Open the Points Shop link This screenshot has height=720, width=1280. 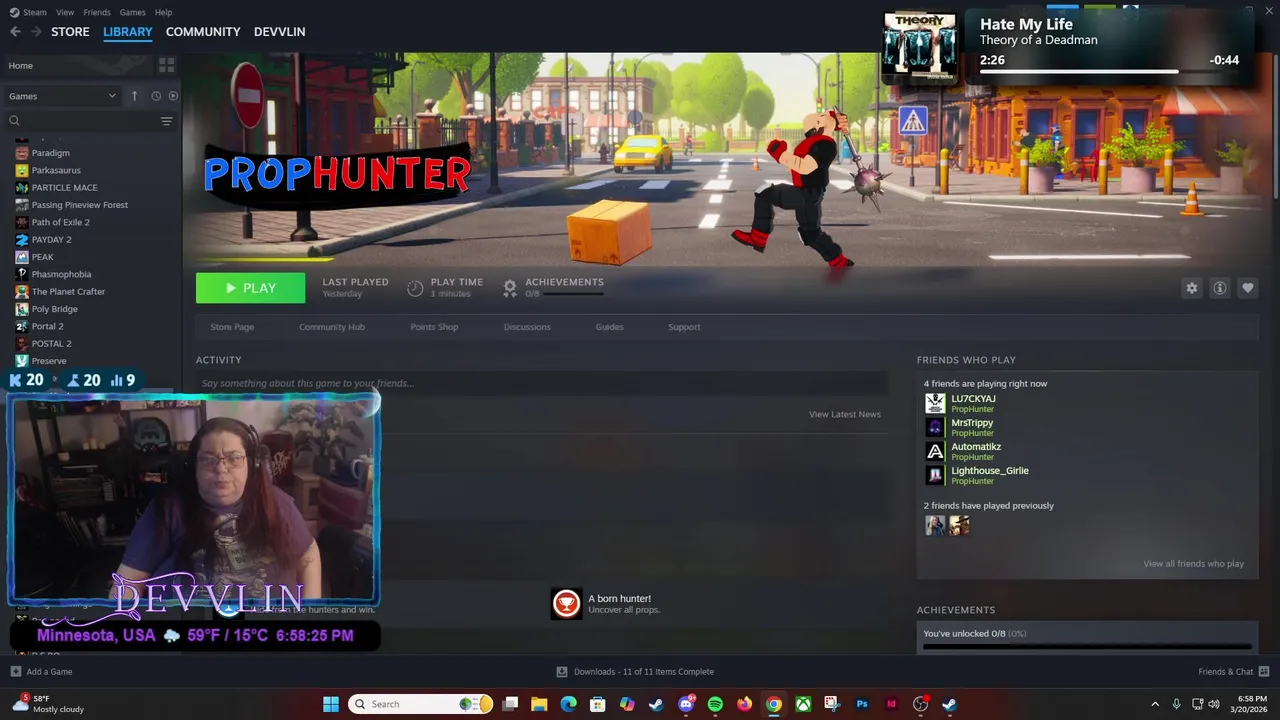[434, 327]
